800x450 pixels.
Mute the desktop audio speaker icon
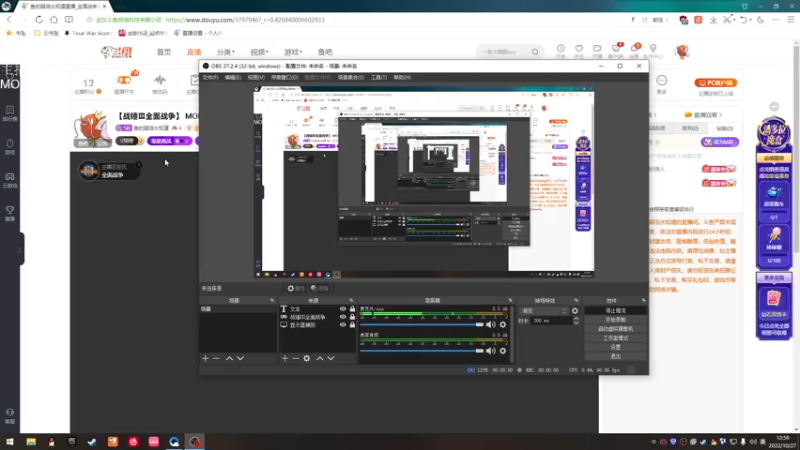coord(491,351)
